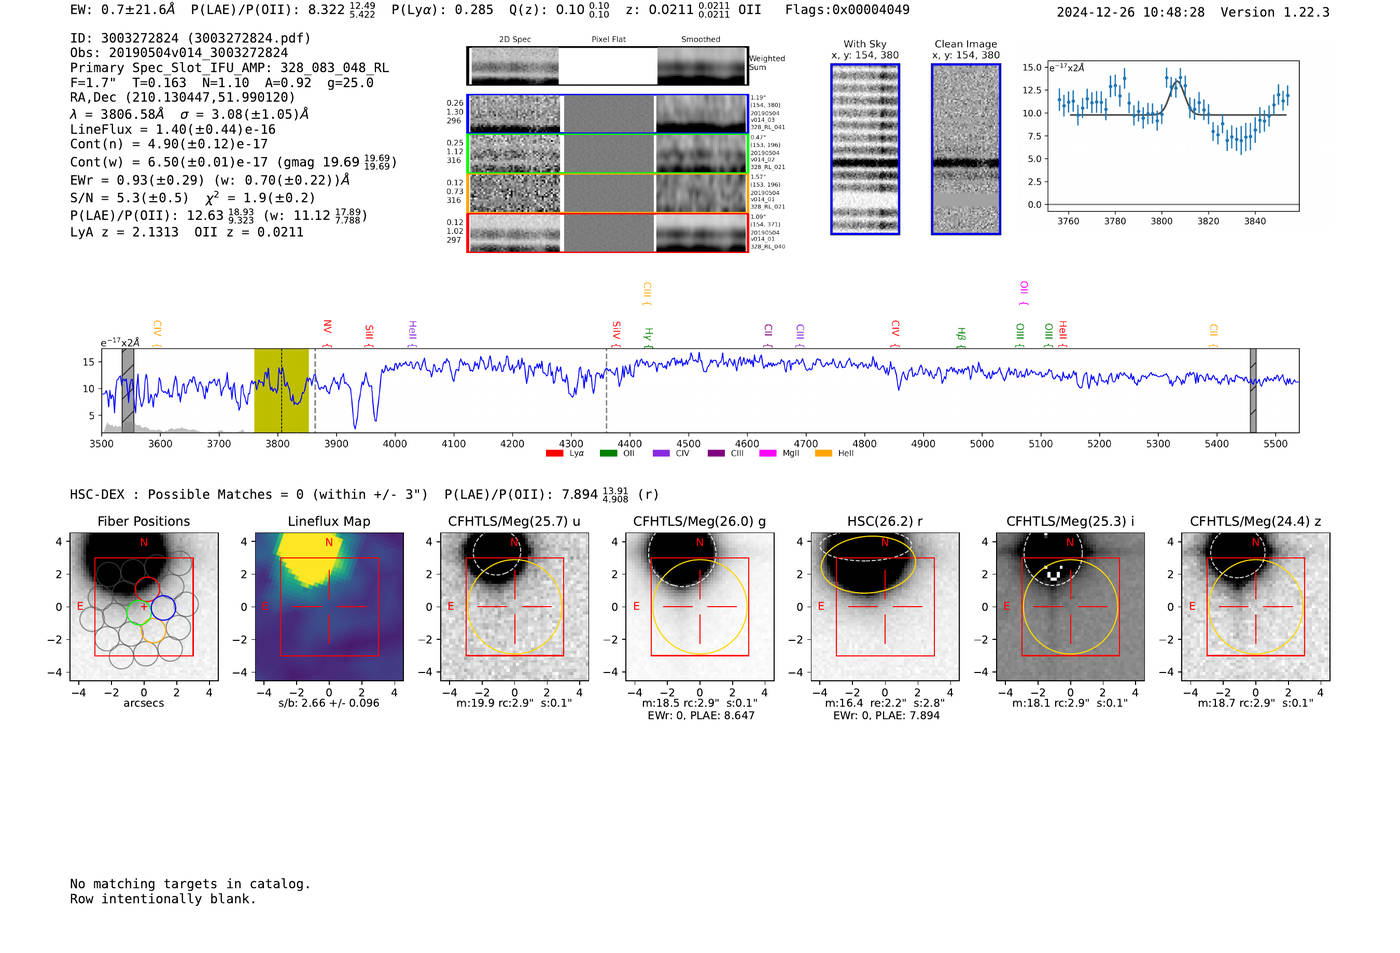Click the green OII legend swatch
Viewport: 1400px width, 953px height.
(608, 454)
